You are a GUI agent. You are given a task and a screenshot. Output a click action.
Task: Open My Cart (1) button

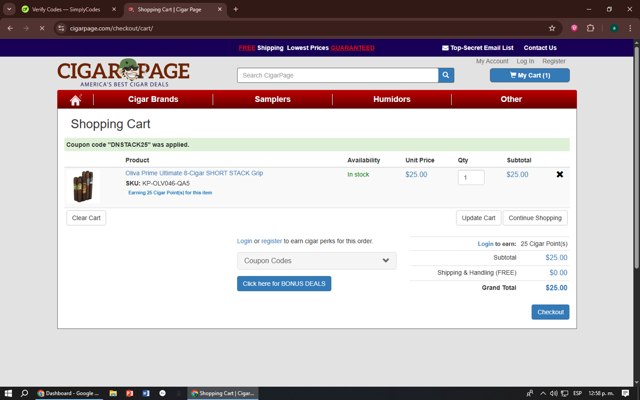[x=530, y=76]
